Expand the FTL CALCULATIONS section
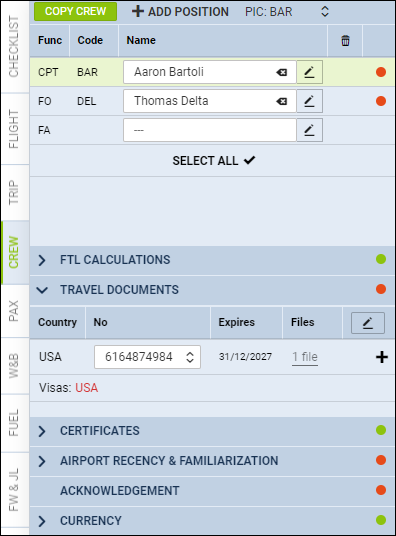 pyautogui.click(x=42, y=260)
